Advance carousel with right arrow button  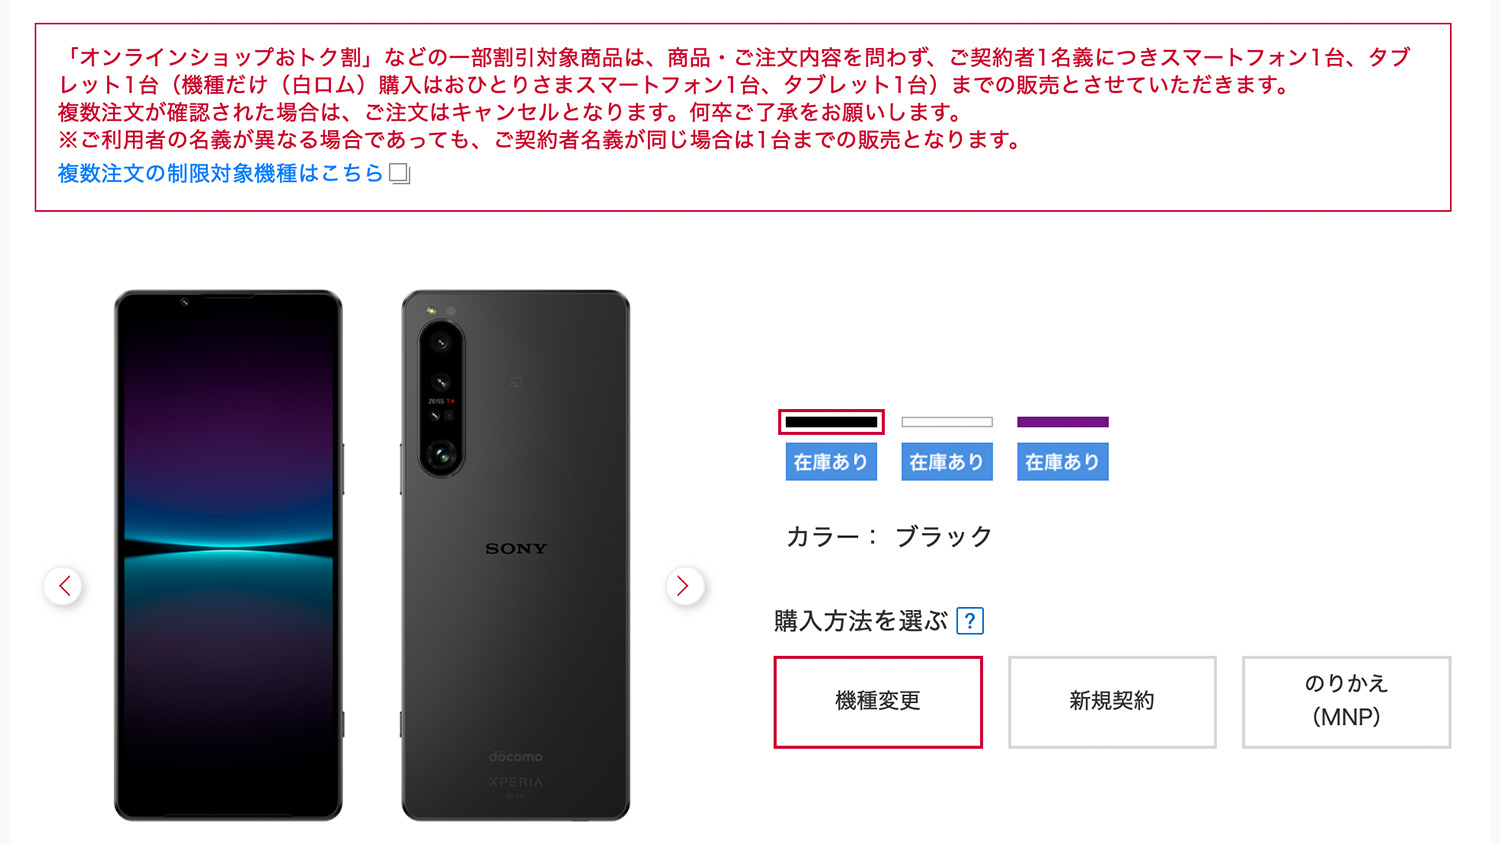click(x=684, y=586)
